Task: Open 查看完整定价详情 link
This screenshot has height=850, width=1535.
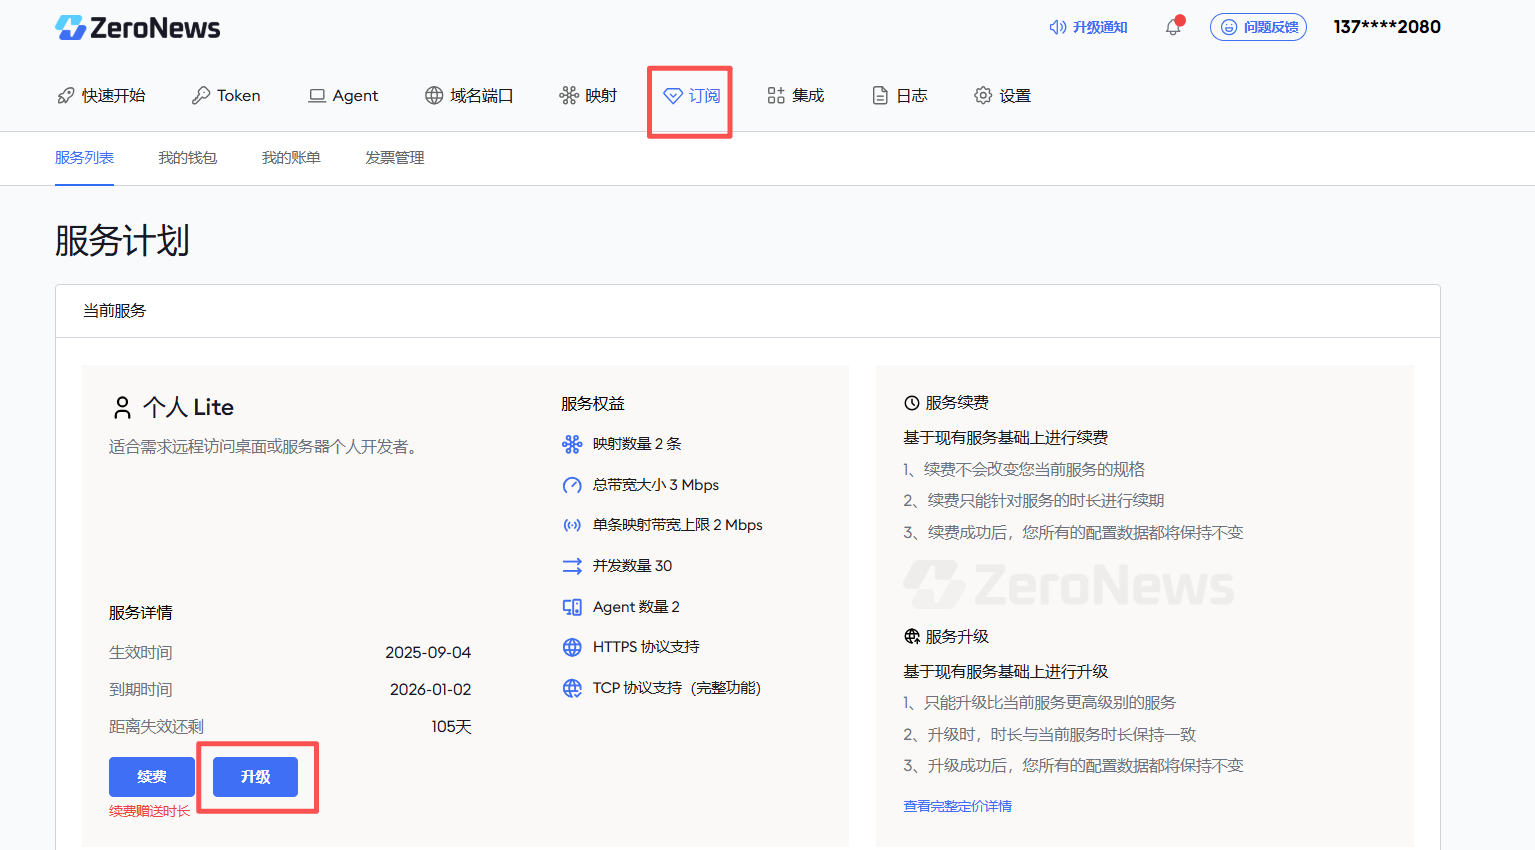Action: click(x=957, y=806)
